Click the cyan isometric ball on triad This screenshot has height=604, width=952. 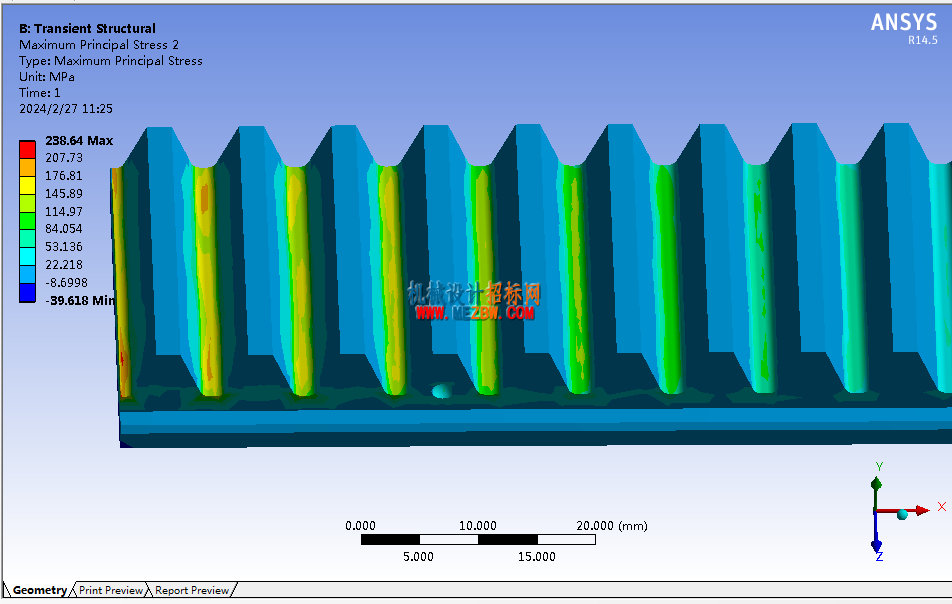pos(902,515)
